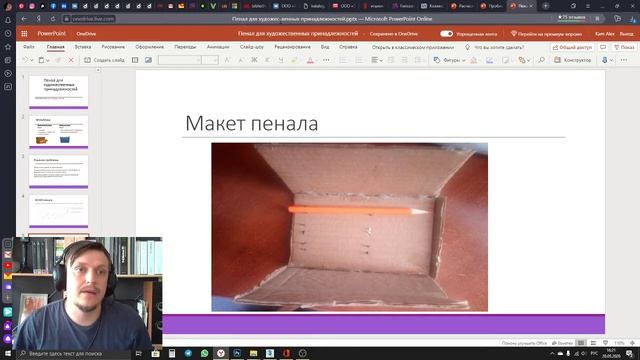Expand the paste options arrow

coord(48,60)
